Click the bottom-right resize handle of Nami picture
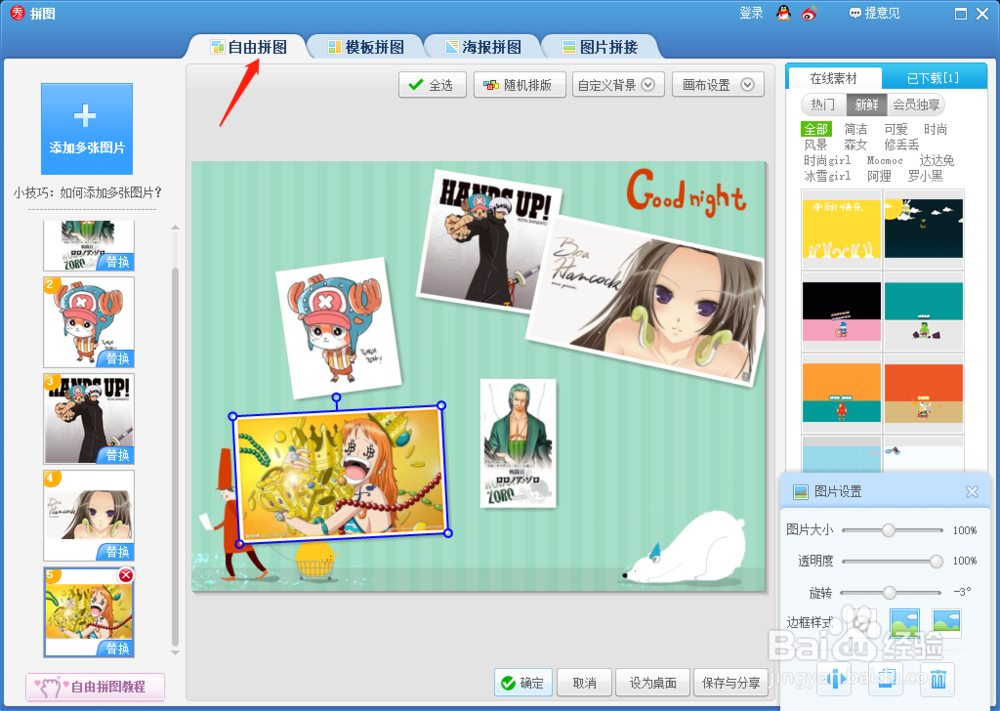The image size is (1000, 711). [448, 533]
